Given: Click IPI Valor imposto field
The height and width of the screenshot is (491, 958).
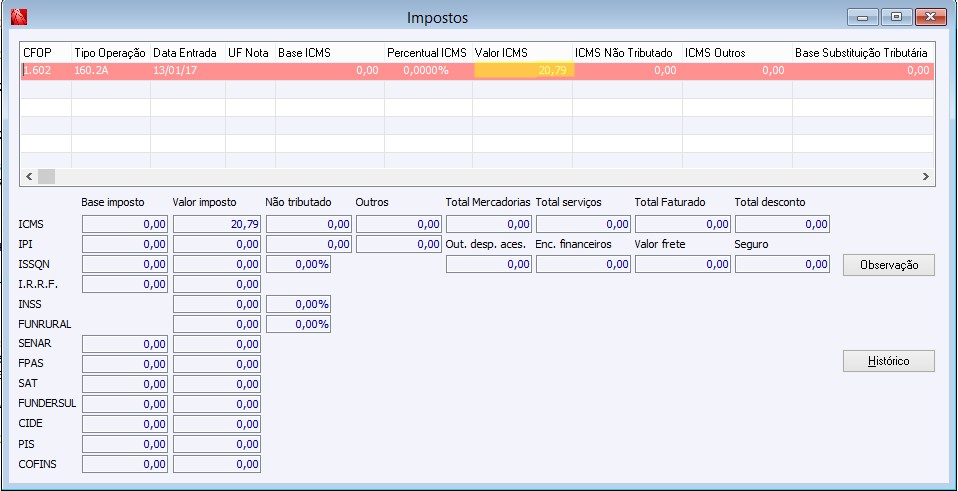Looking at the screenshot, I should coord(217,244).
